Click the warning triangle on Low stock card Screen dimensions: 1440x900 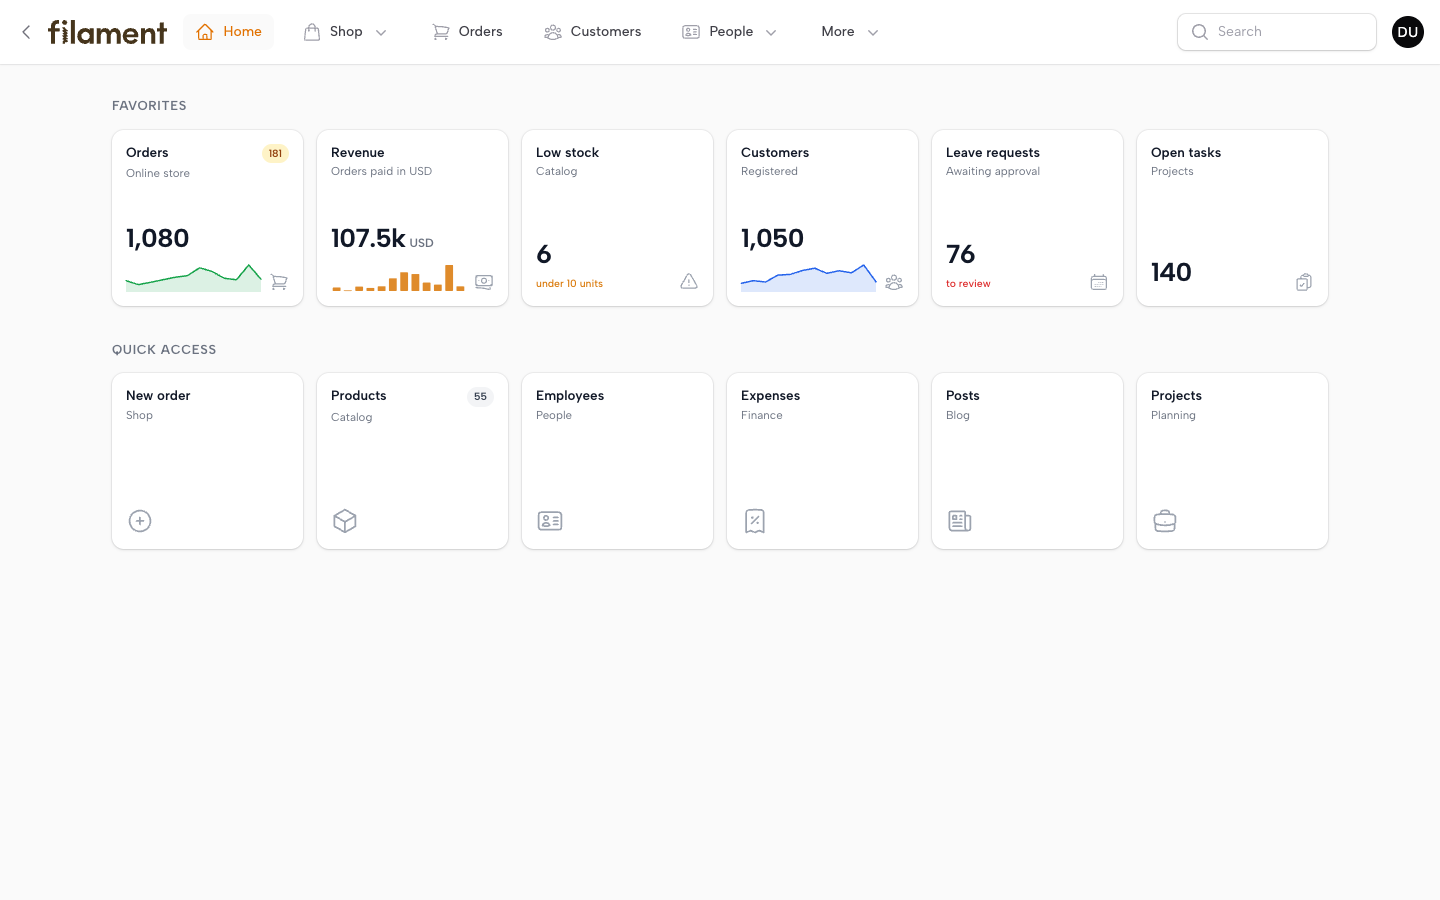689,282
